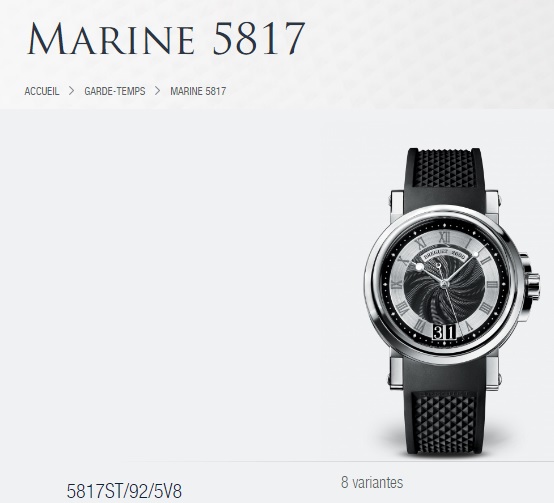Click the bottom-right steel lug of watch
Image resolution: width=554 pixels, height=503 pixels.
493,373
